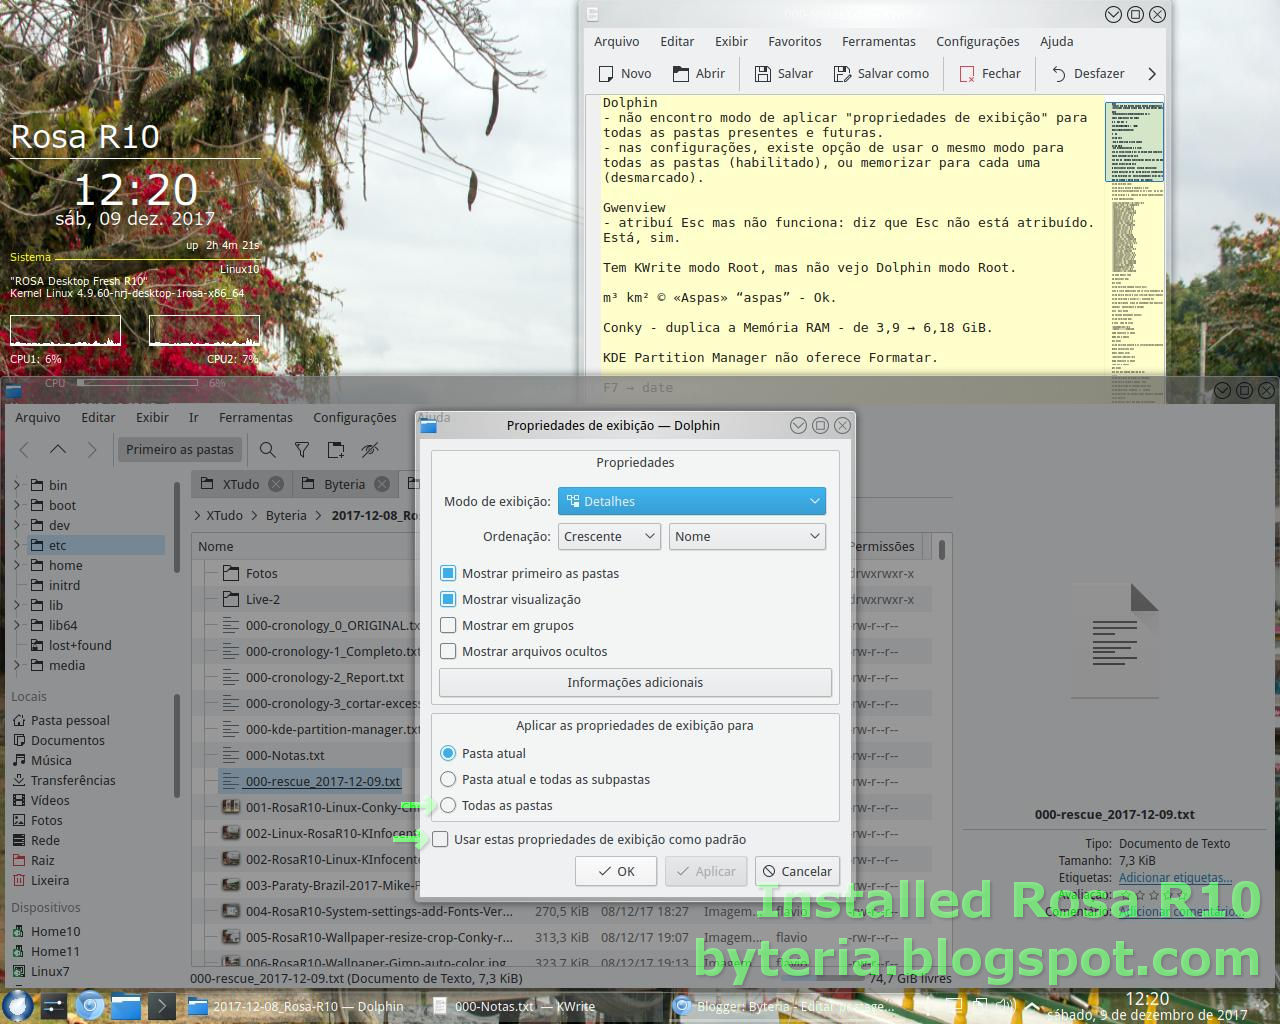The image size is (1280, 1024).
Task: Select the Salvar icon in KWrite toolbar
Action: [x=783, y=73]
